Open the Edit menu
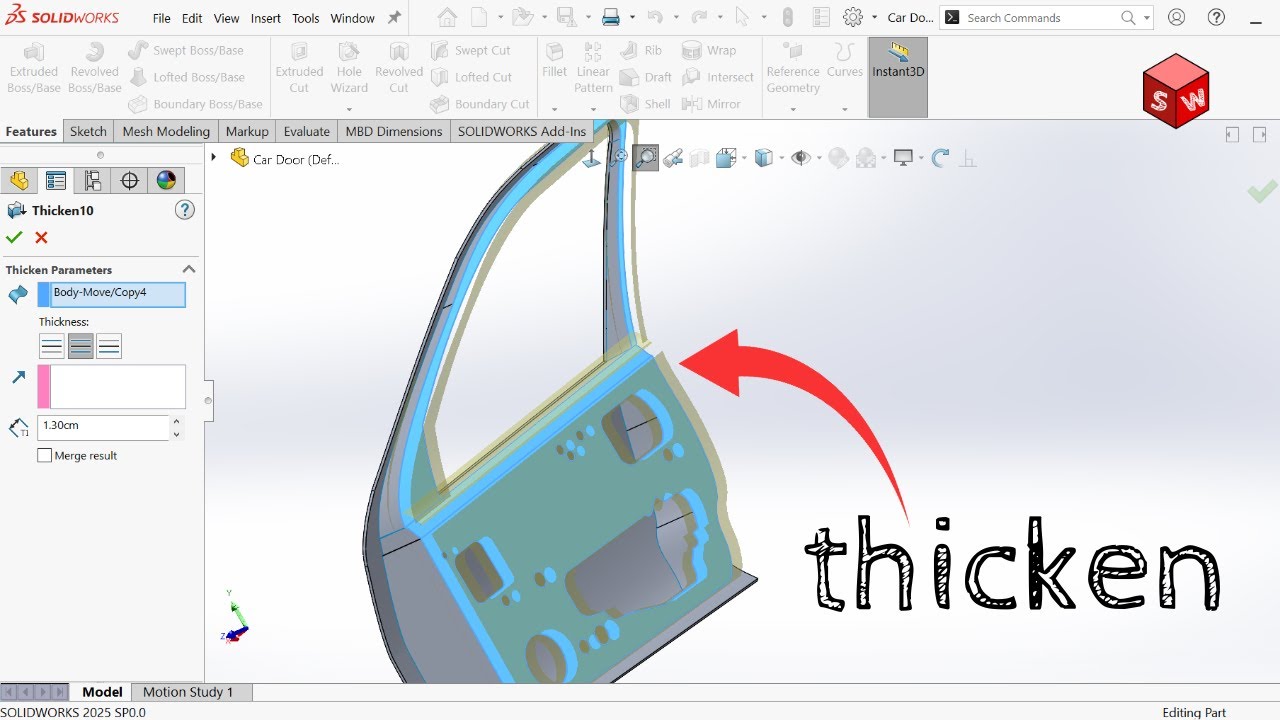The height and width of the screenshot is (720, 1280). click(192, 18)
